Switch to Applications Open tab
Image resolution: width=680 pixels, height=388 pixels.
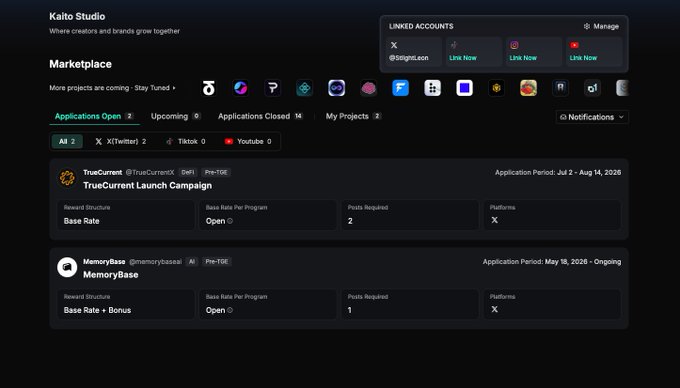pyautogui.click(x=94, y=116)
